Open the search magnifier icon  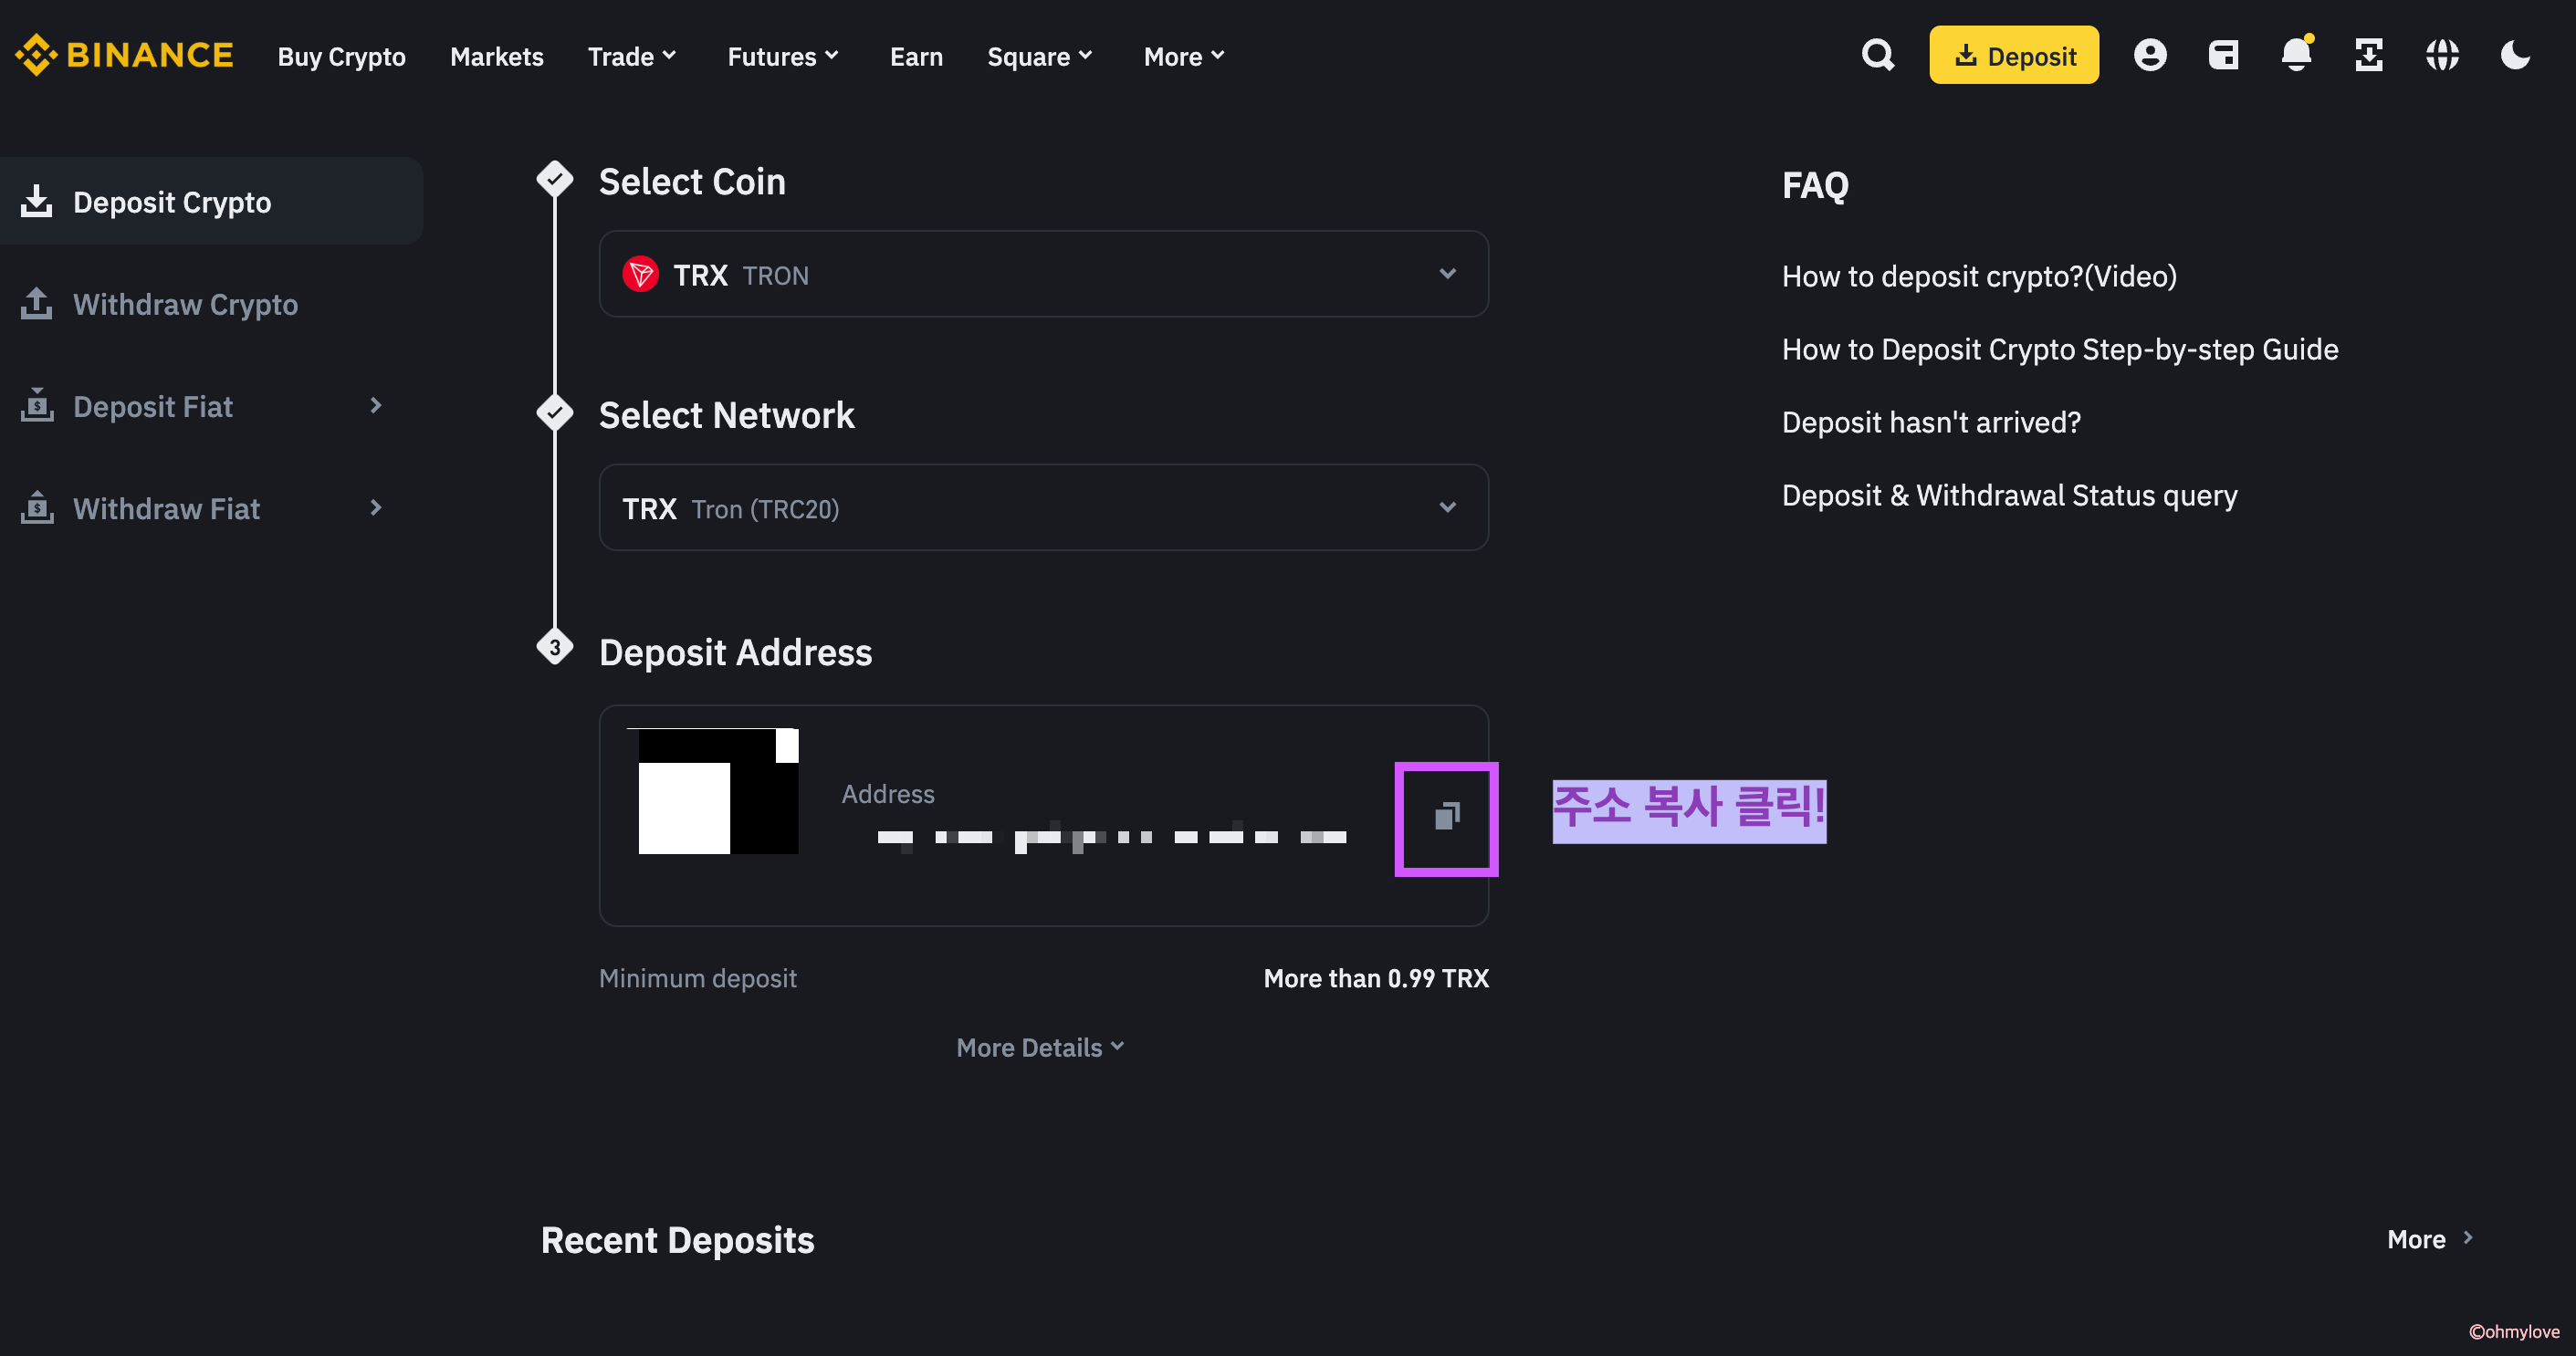pos(1878,55)
